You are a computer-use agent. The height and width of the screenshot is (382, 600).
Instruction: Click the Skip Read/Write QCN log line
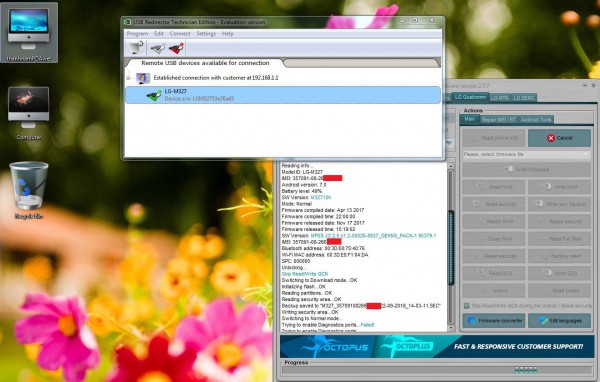[305, 274]
